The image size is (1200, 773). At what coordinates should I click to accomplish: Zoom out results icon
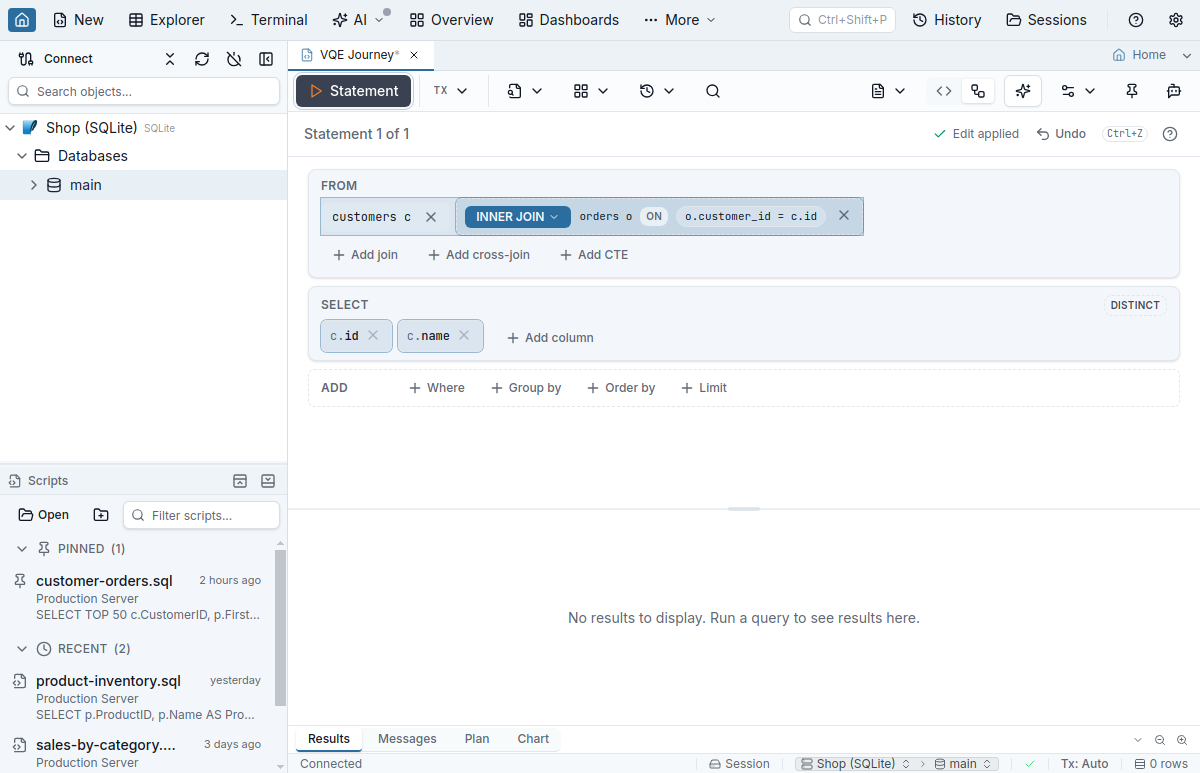point(1160,740)
